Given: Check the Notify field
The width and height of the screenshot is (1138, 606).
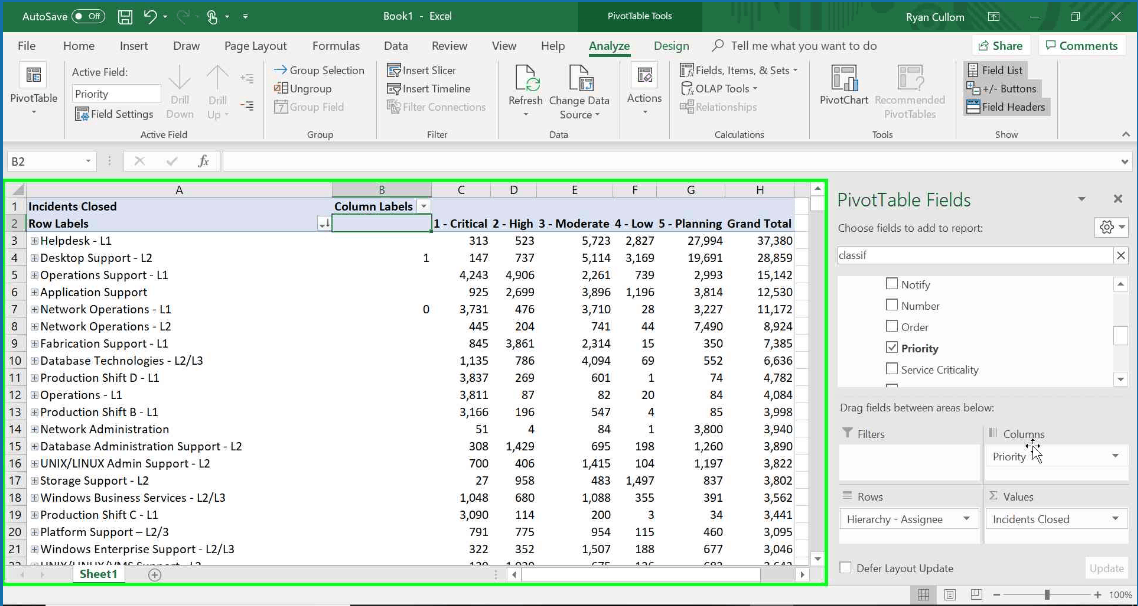Looking at the screenshot, I should pos(892,284).
